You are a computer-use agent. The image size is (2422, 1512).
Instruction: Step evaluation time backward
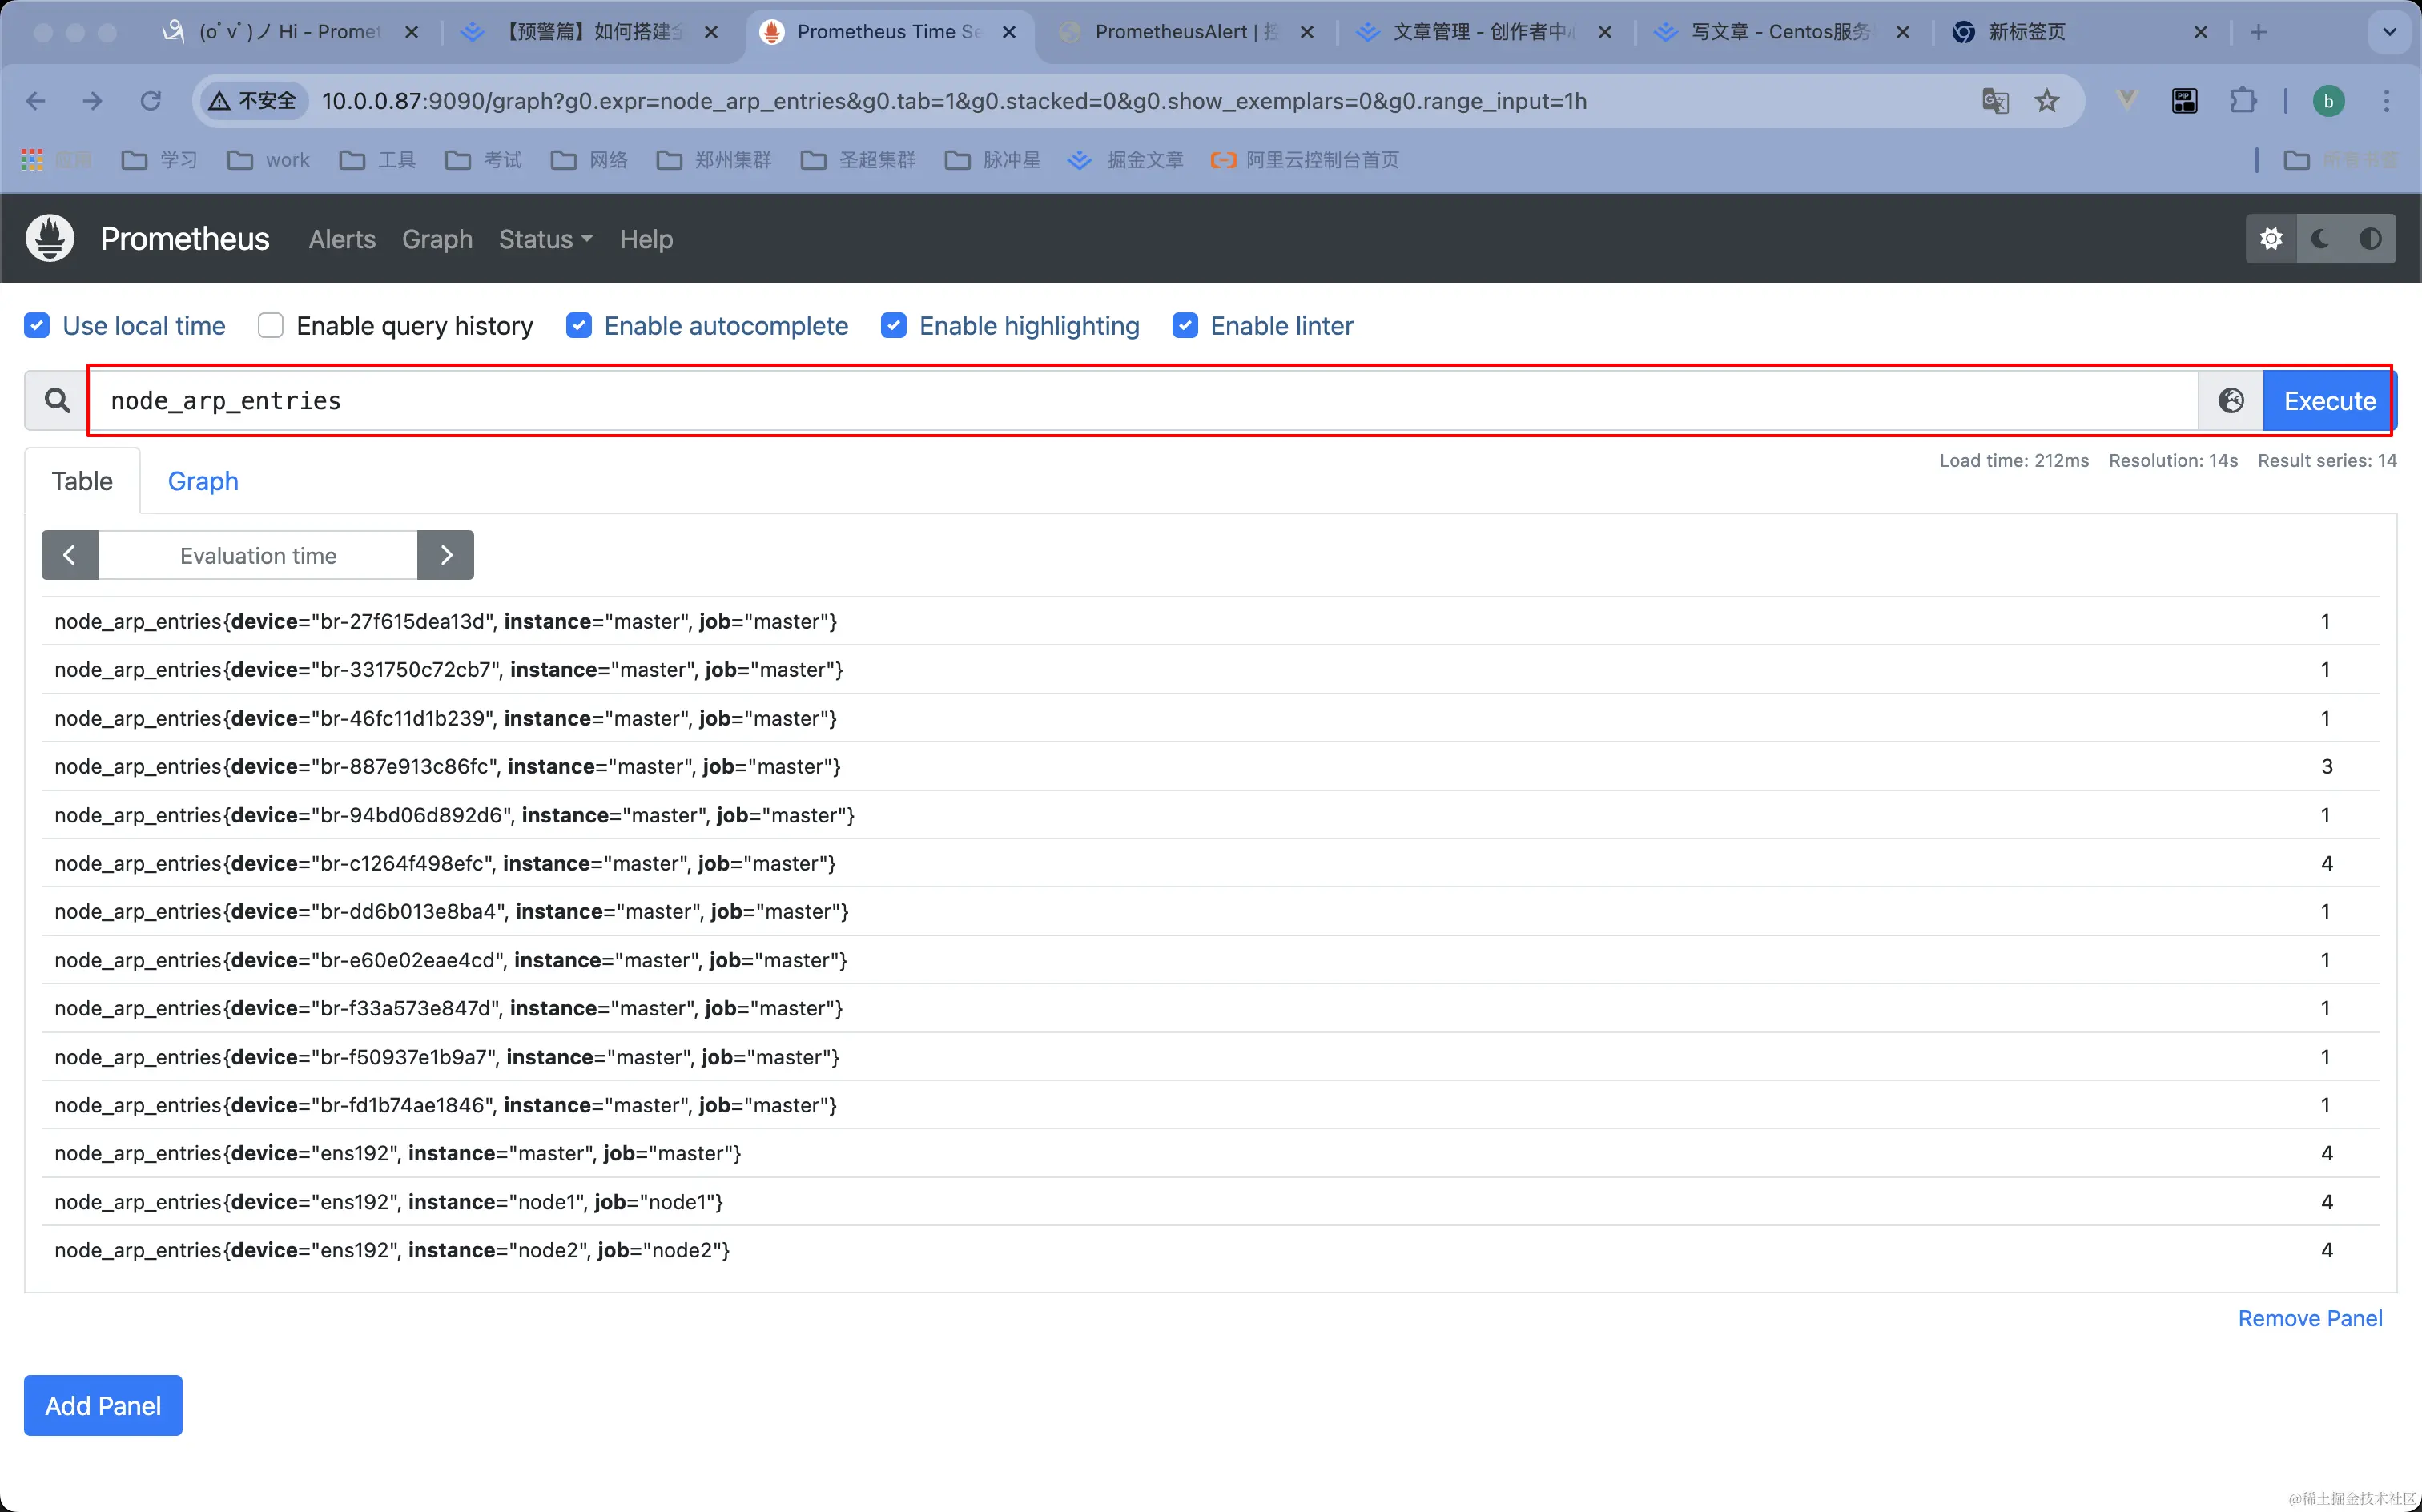tap(69, 555)
